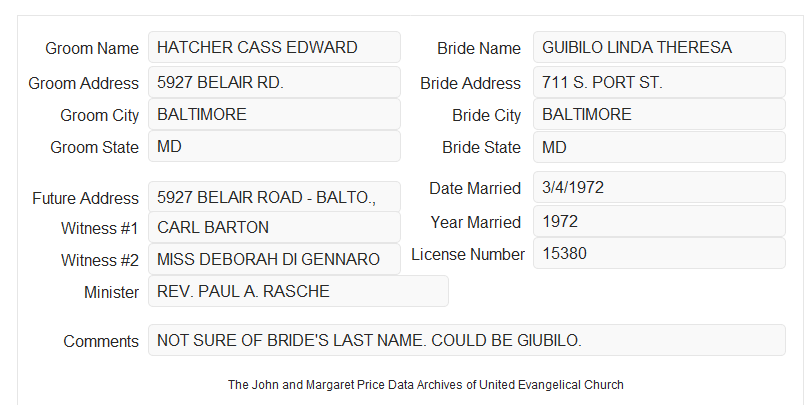Image resolution: width=805 pixels, height=405 pixels.
Task: Click the License Number field
Action: coord(659,253)
